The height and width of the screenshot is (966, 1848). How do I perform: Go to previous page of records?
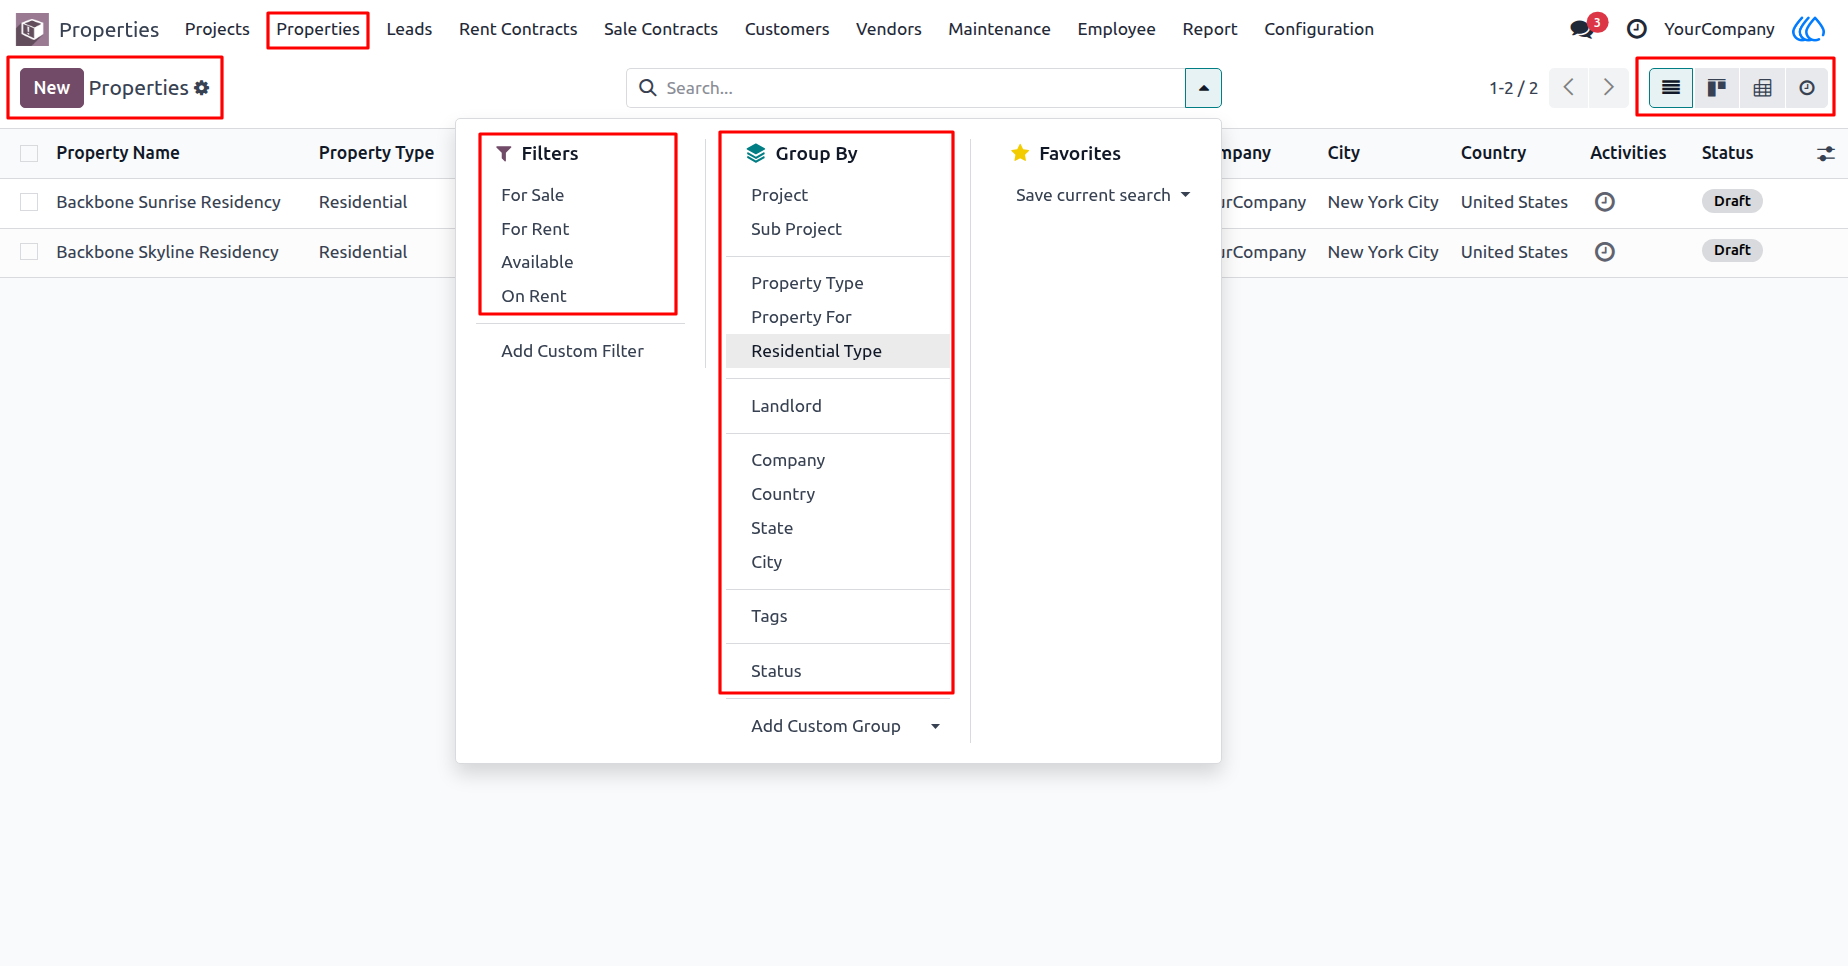pos(1569,88)
